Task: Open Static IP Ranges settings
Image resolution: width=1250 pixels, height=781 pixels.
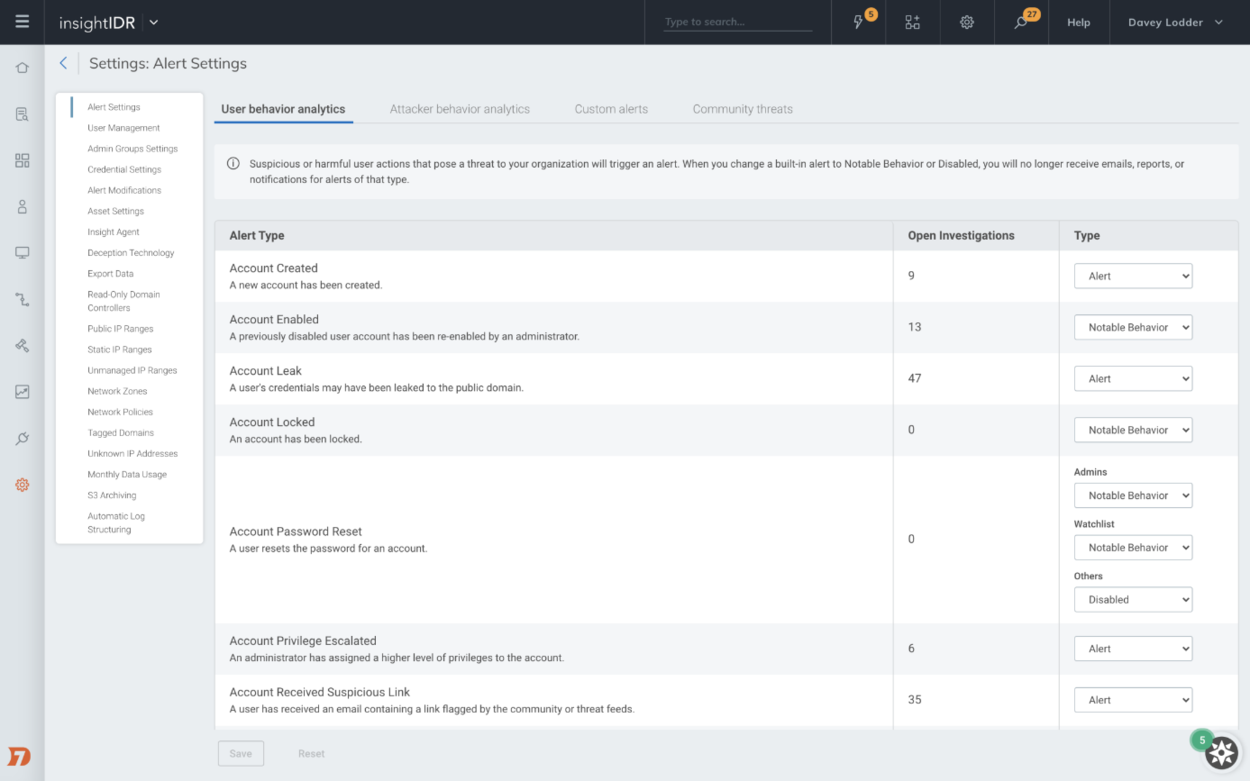Action: click(x=120, y=350)
